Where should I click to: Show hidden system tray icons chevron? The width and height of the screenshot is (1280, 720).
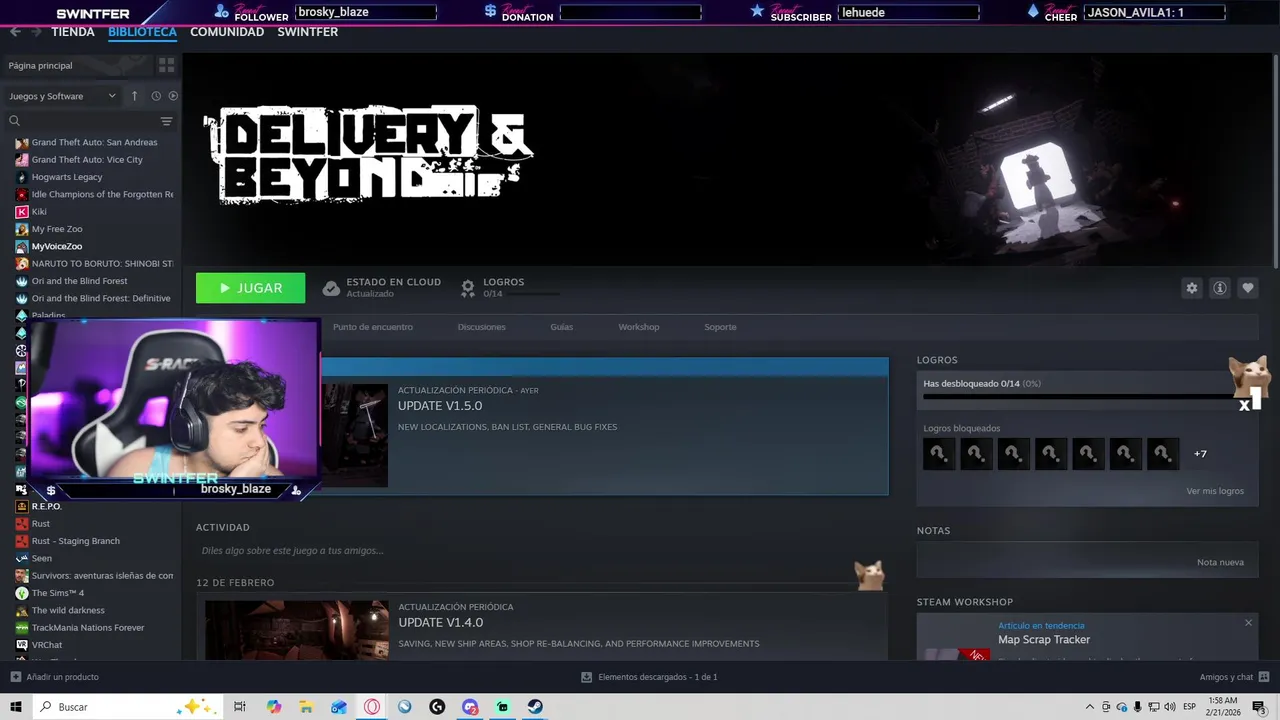coord(1090,707)
